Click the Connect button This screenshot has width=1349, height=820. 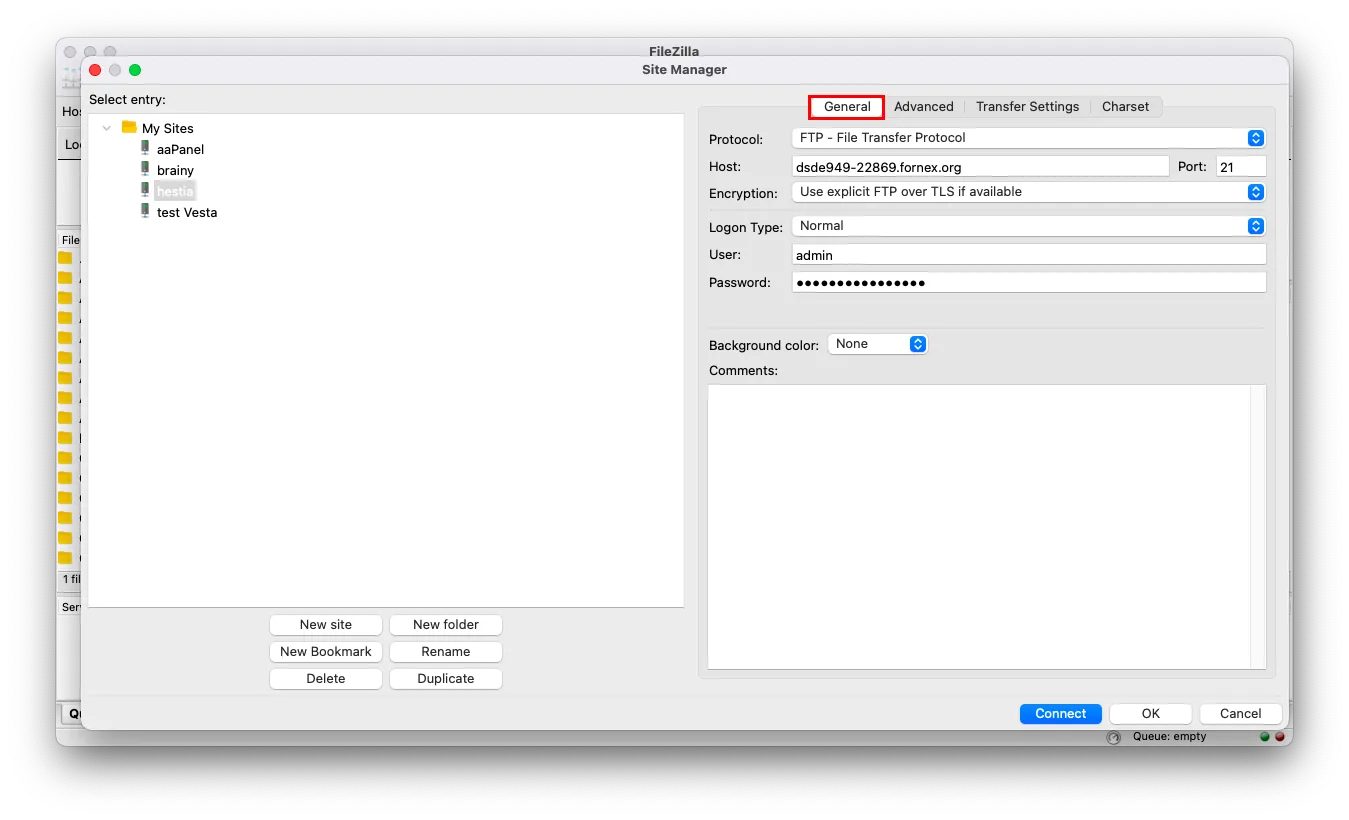[x=1061, y=713]
